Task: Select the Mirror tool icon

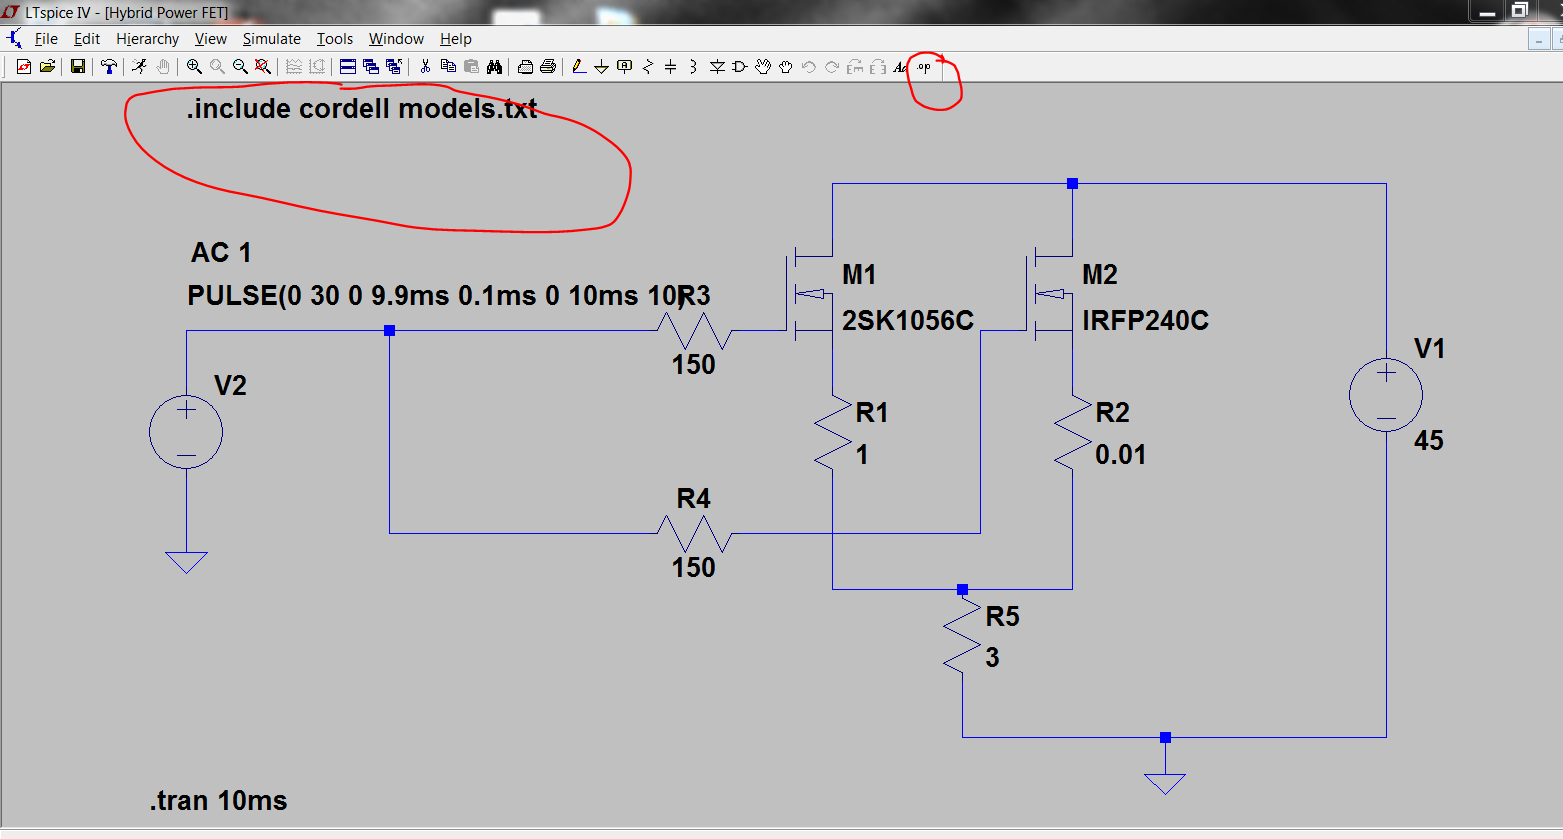Action: coord(877,67)
